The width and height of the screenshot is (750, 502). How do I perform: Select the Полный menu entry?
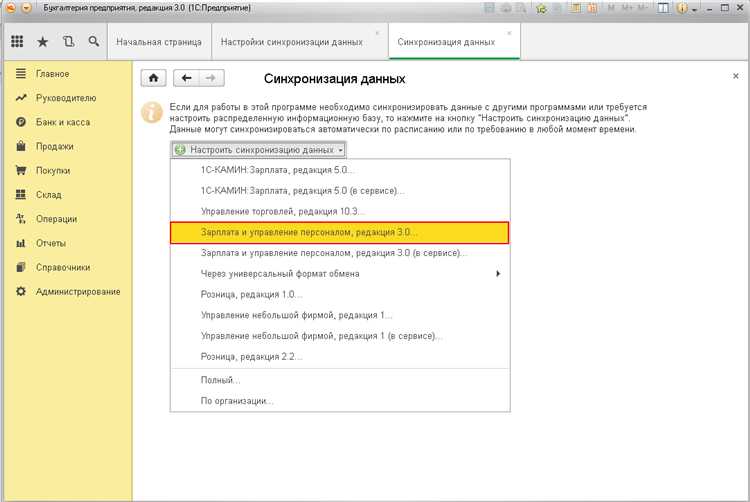pos(340,380)
